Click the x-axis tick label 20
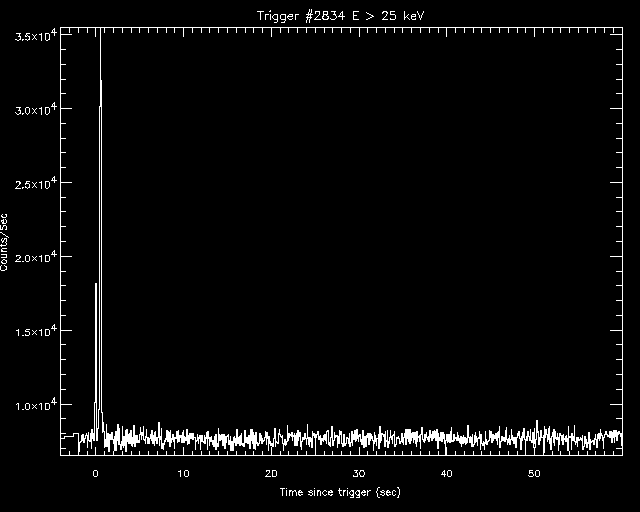Image resolution: width=640 pixels, height=512 pixels. [x=271, y=474]
